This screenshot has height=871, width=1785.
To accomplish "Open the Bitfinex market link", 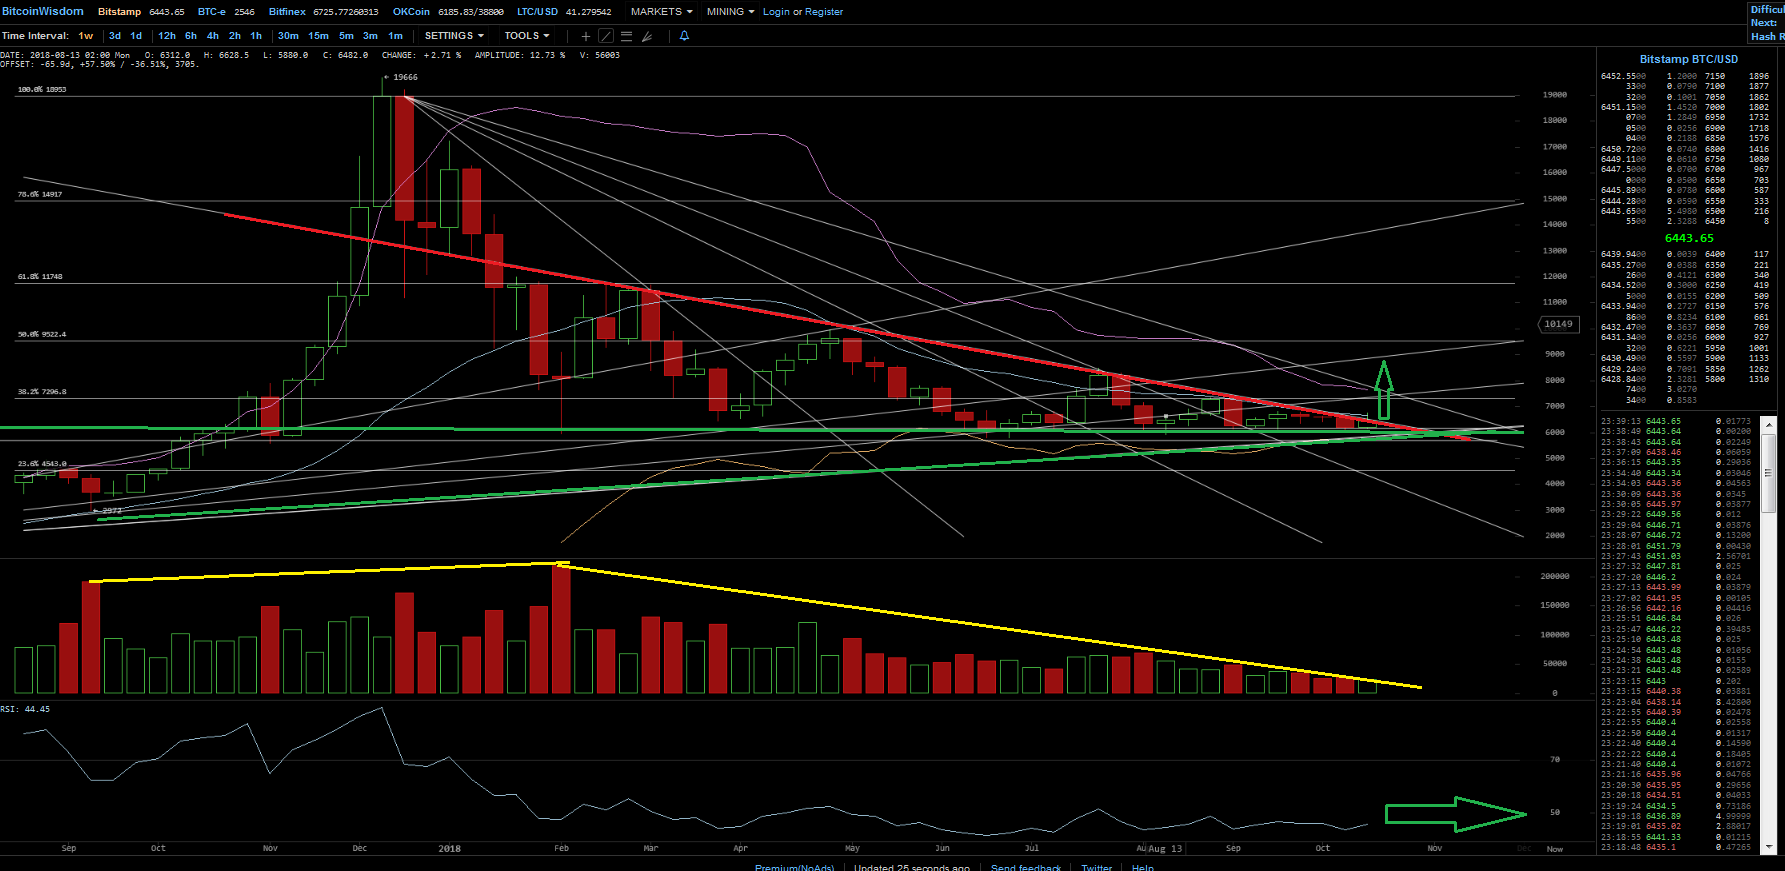I will click(x=287, y=12).
